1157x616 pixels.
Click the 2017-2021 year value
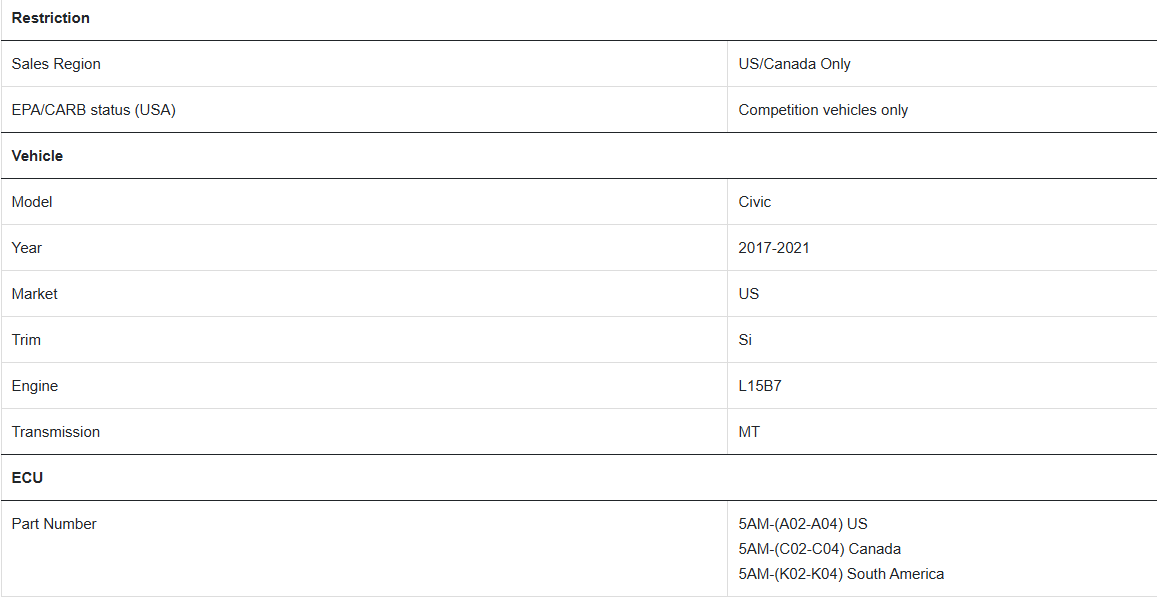pos(773,248)
